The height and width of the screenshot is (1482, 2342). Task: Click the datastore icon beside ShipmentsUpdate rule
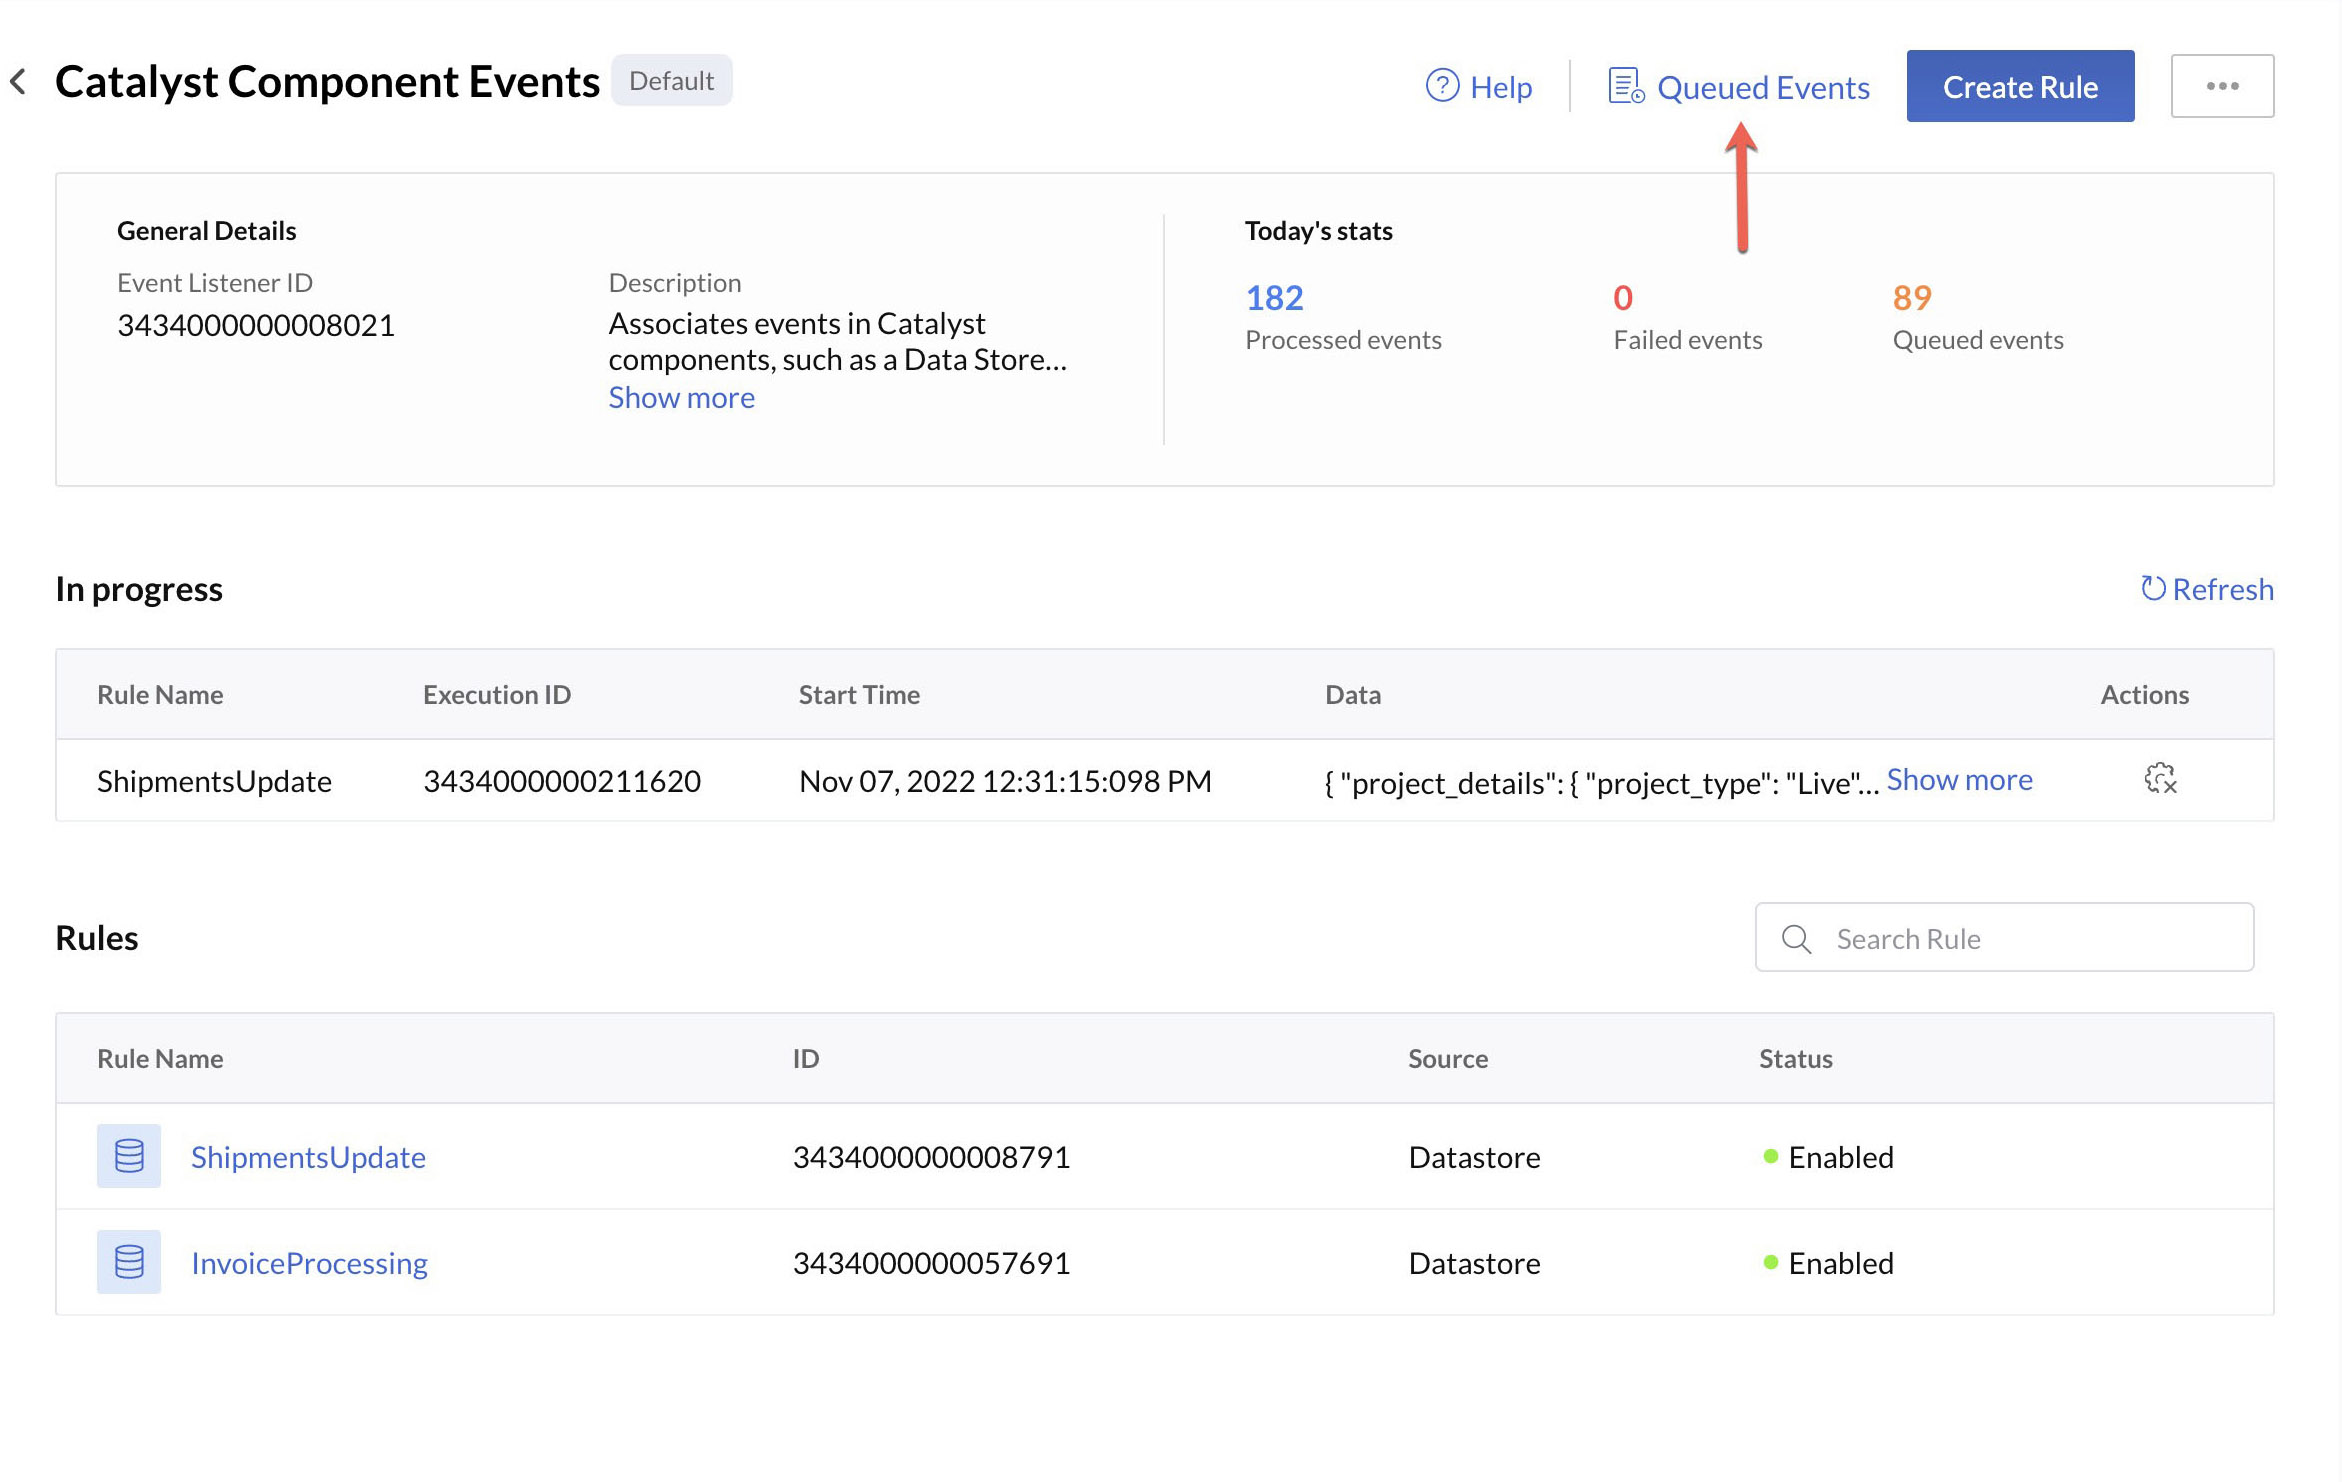[129, 1156]
